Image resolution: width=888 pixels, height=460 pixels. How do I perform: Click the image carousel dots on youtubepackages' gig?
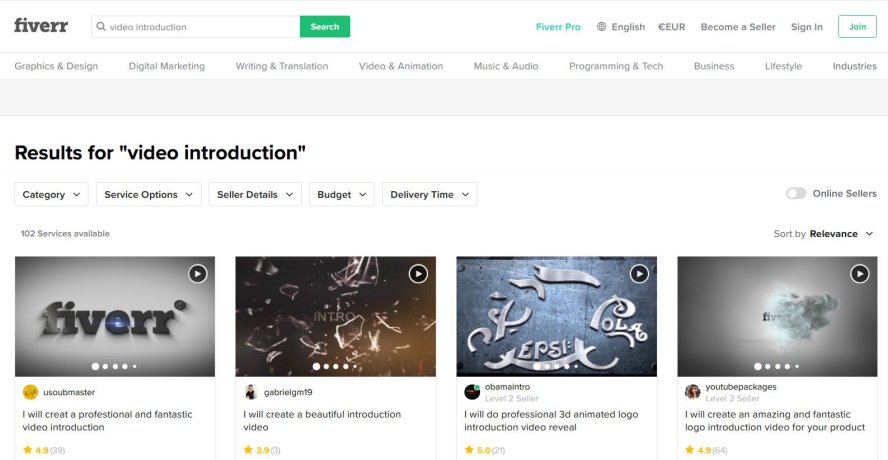(x=776, y=367)
